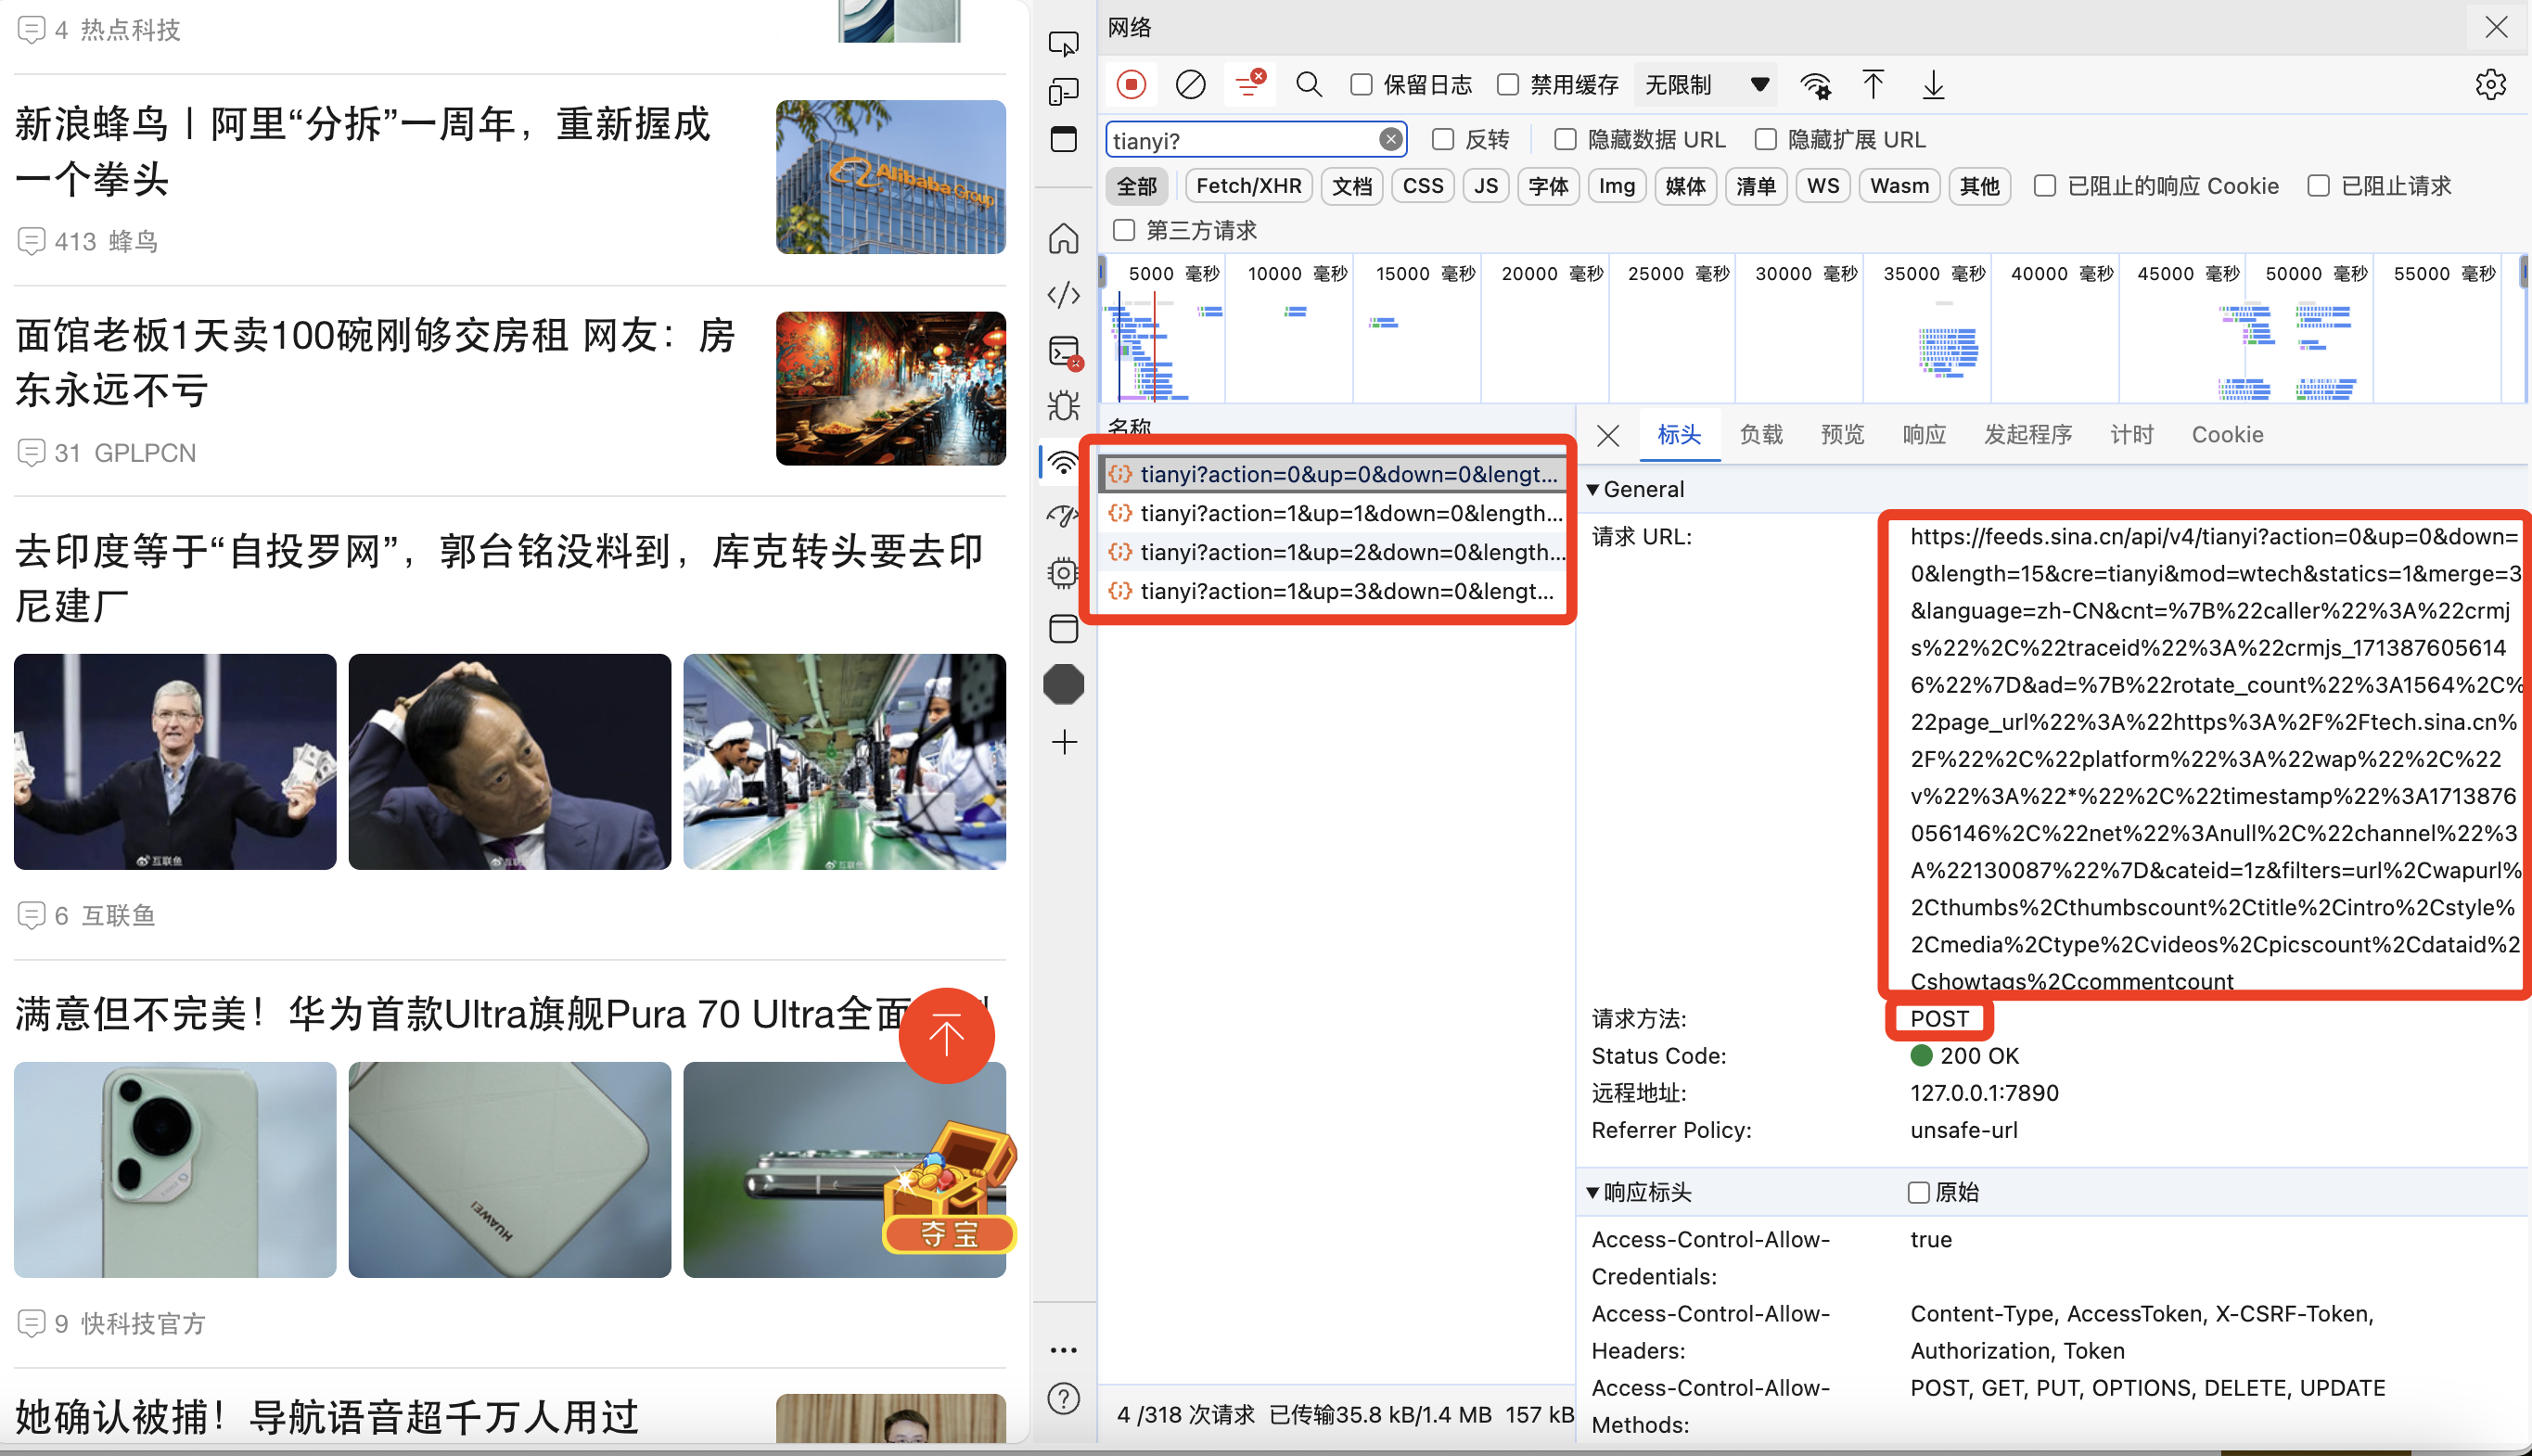This screenshot has width=2532, height=1456.
Task: Check the 第三方请求 checkbox
Action: coord(1124,231)
